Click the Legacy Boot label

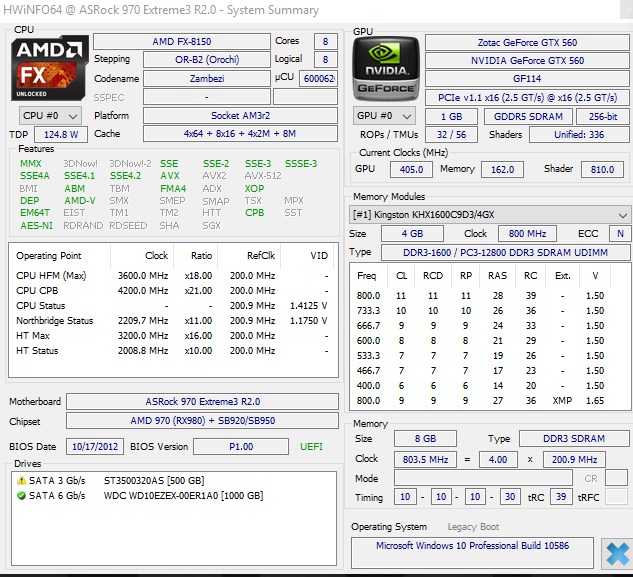[x=473, y=527]
